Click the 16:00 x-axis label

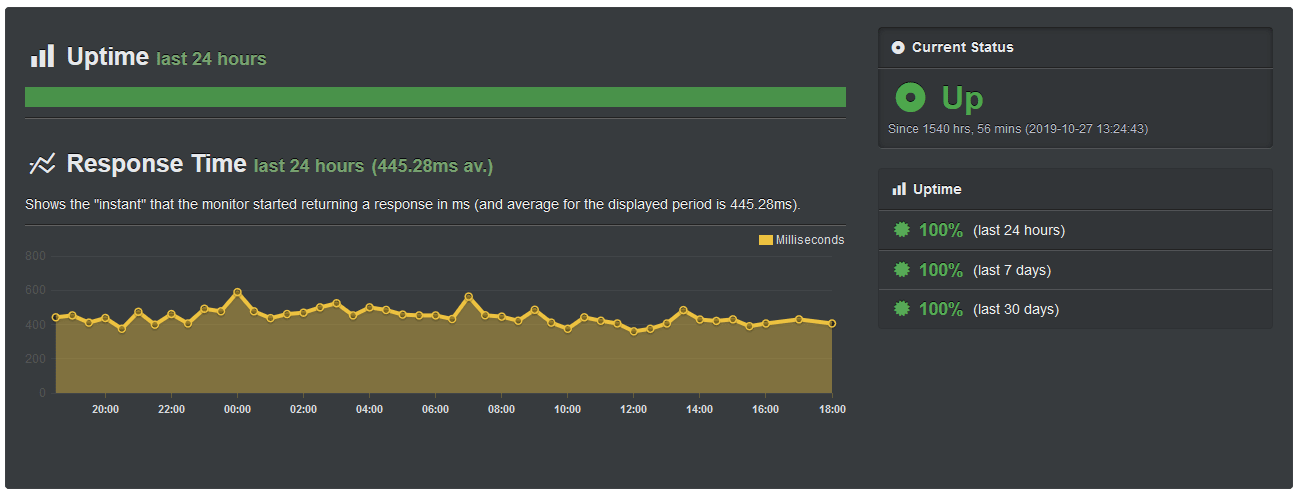click(x=765, y=409)
